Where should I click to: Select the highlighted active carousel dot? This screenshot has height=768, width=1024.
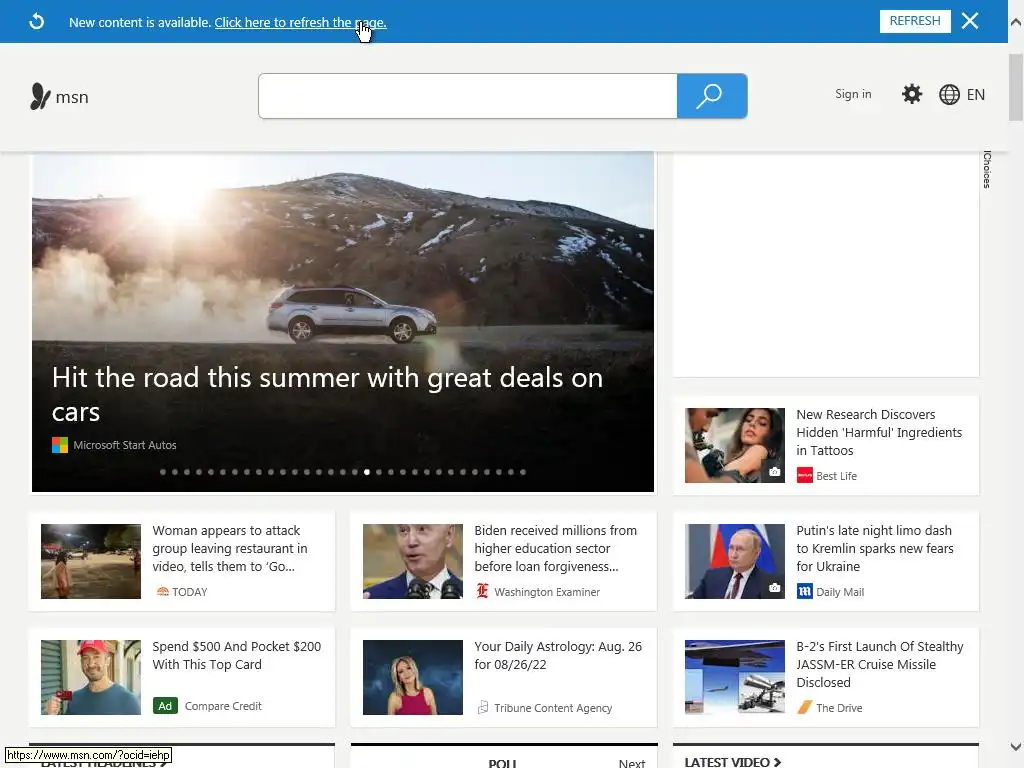[x=367, y=472]
